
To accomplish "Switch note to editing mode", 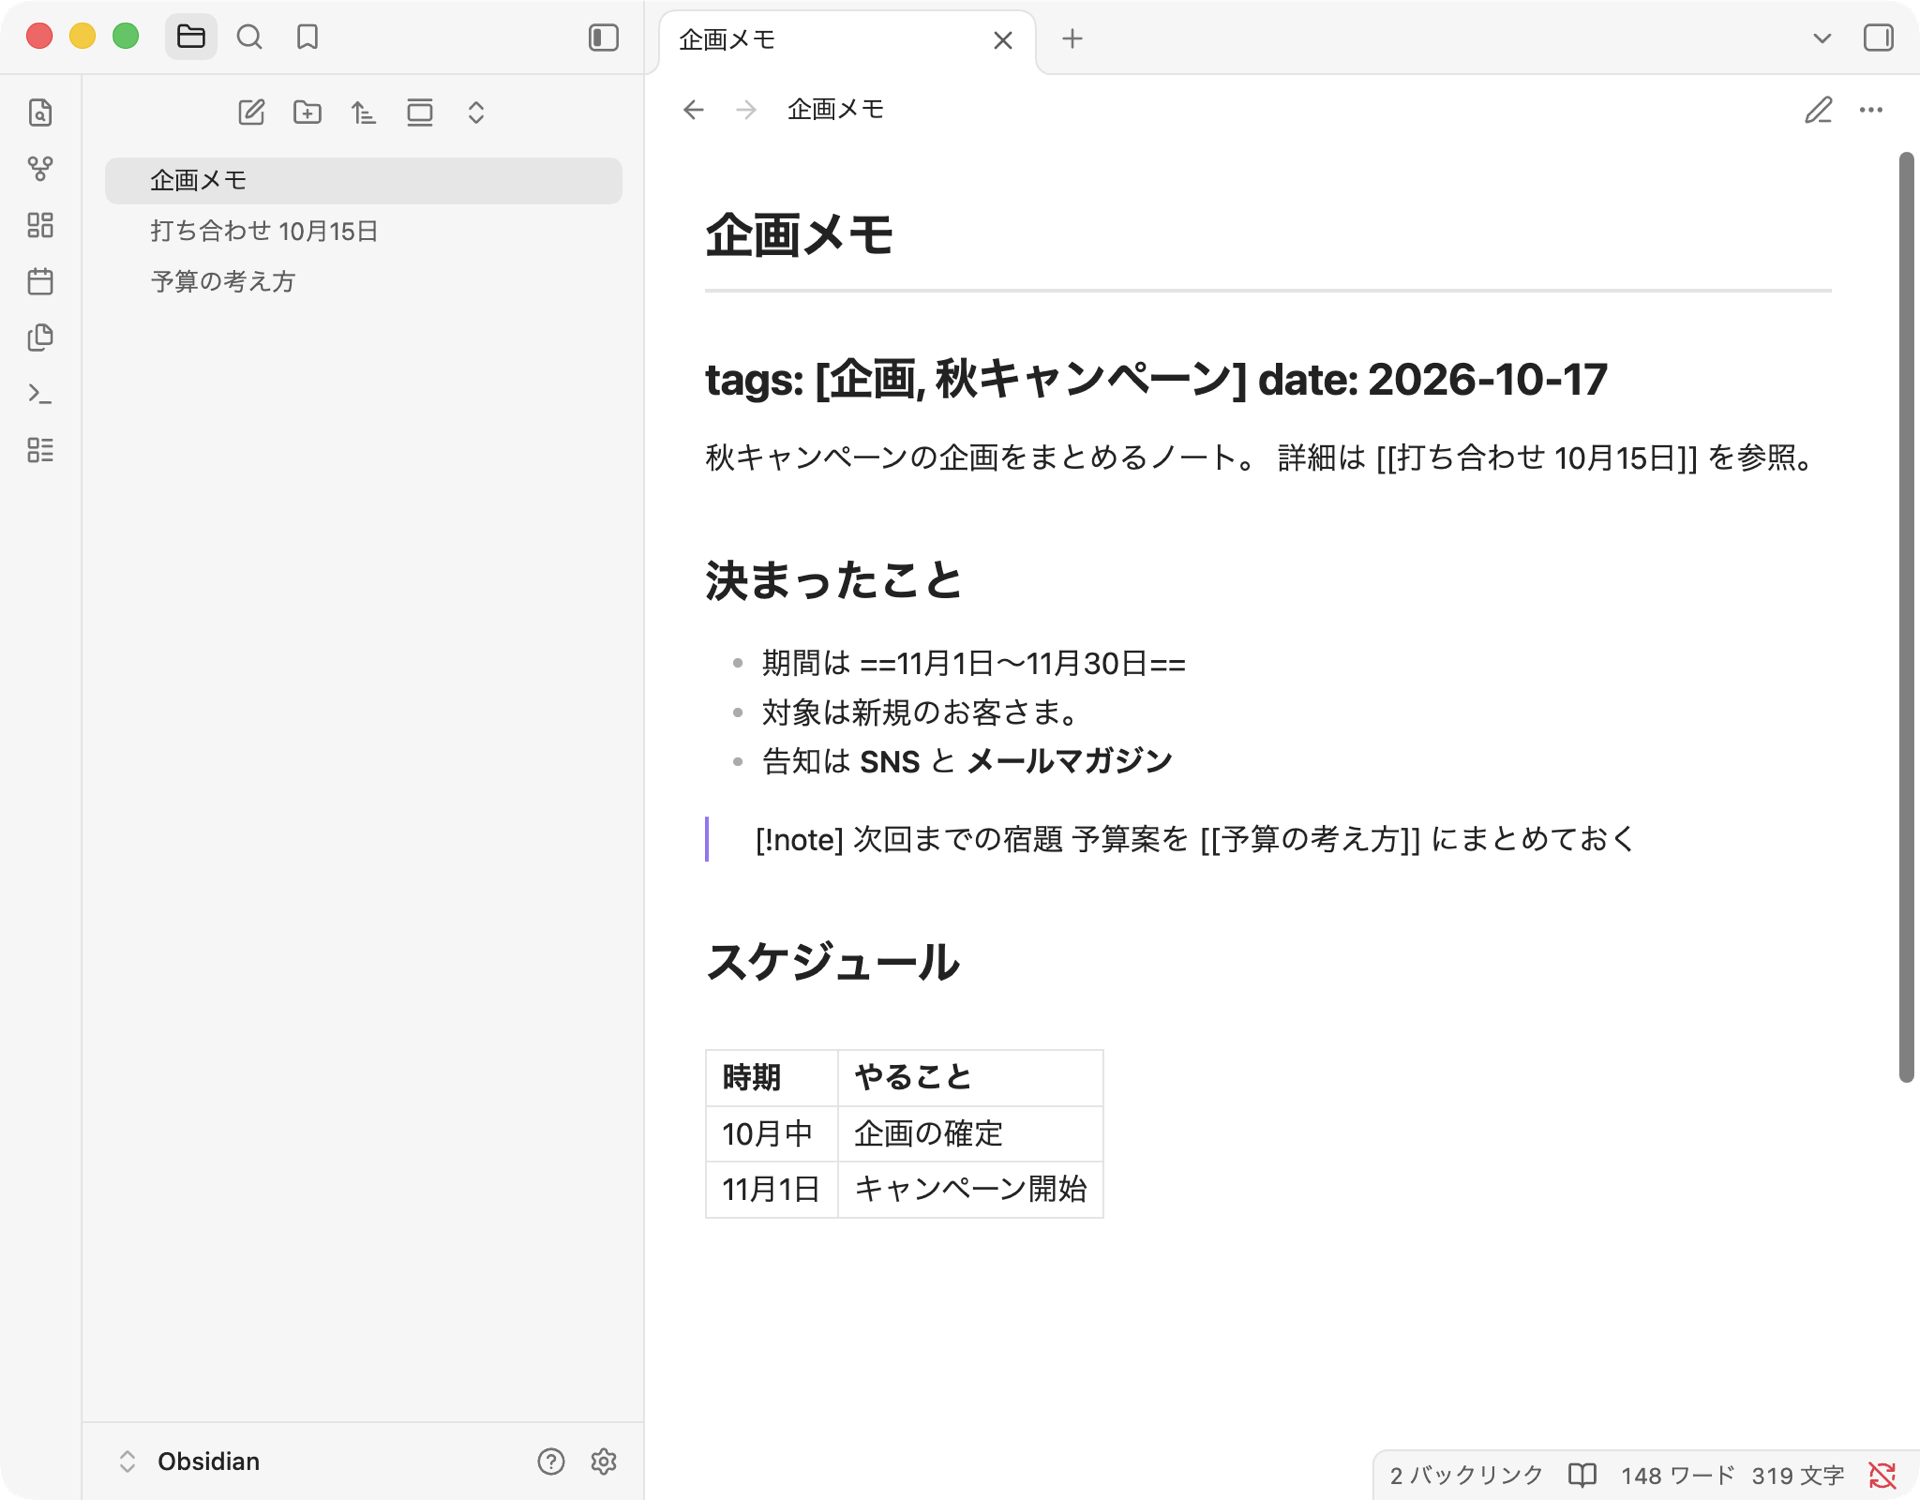I will [x=1818, y=110].
